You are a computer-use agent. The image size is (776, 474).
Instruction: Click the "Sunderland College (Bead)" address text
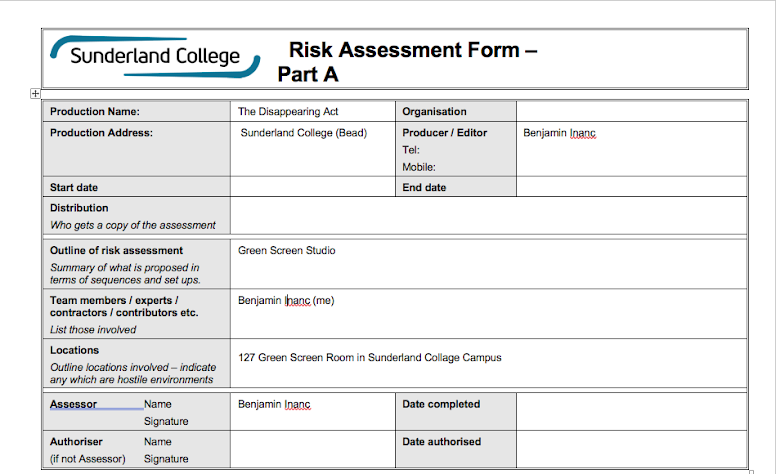tap(304, 133)
